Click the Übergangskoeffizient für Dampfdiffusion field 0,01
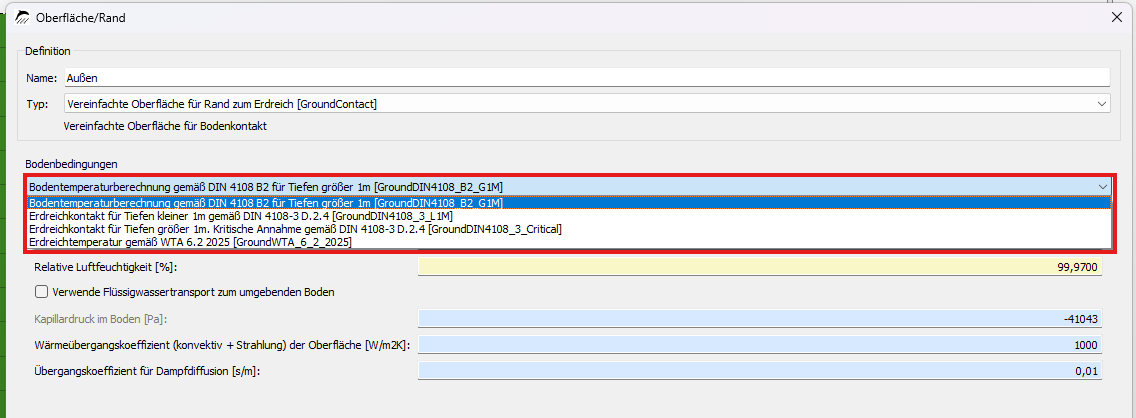 pyautogui.click(x=760, y=371)
